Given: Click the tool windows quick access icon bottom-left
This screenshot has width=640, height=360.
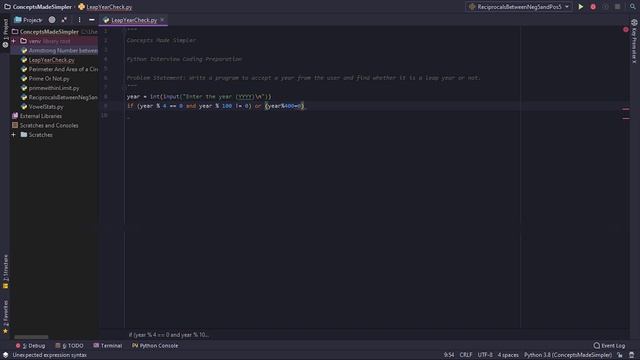Looking at the screenshot, I should (x=5, y=355).
